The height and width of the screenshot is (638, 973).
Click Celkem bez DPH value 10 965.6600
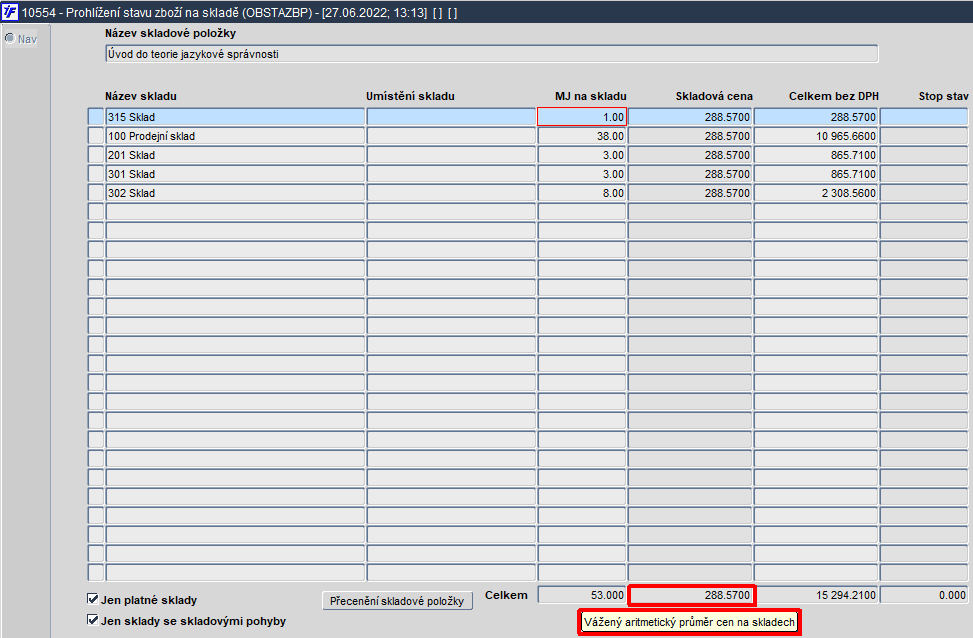pyautogui.click(x=816, y=136)
